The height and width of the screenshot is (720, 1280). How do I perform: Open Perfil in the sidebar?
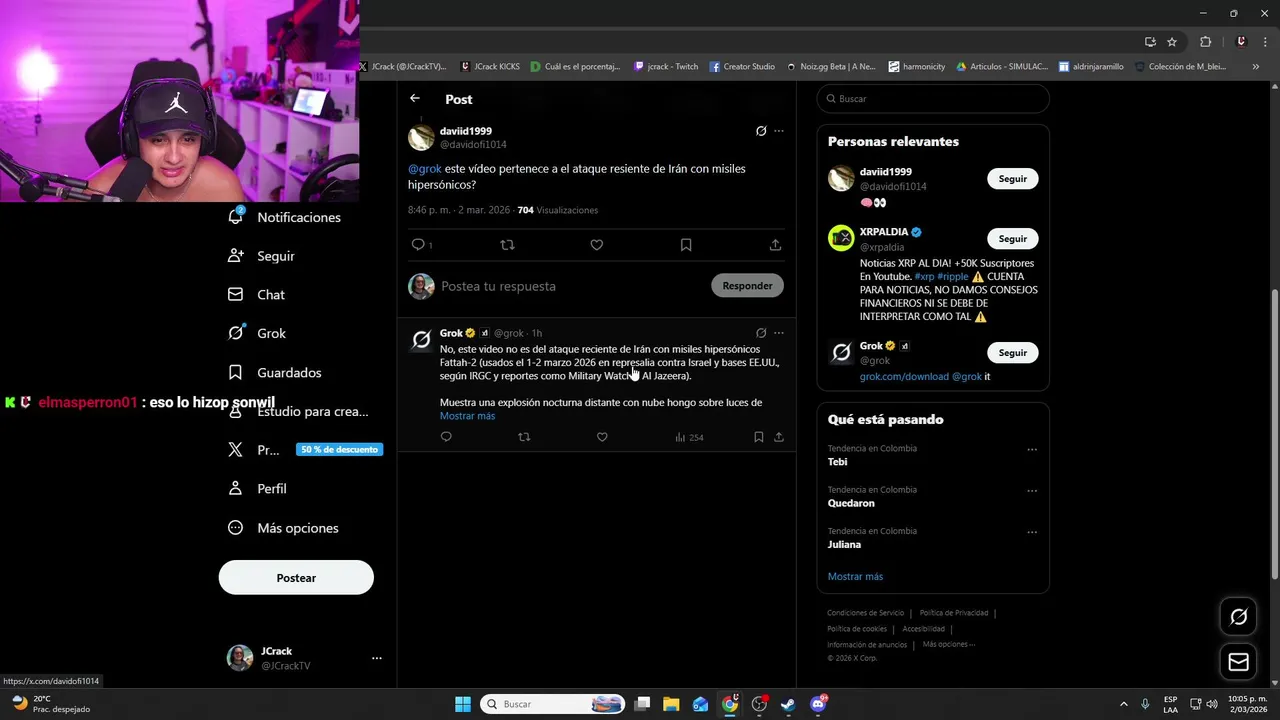pos(258,489)
